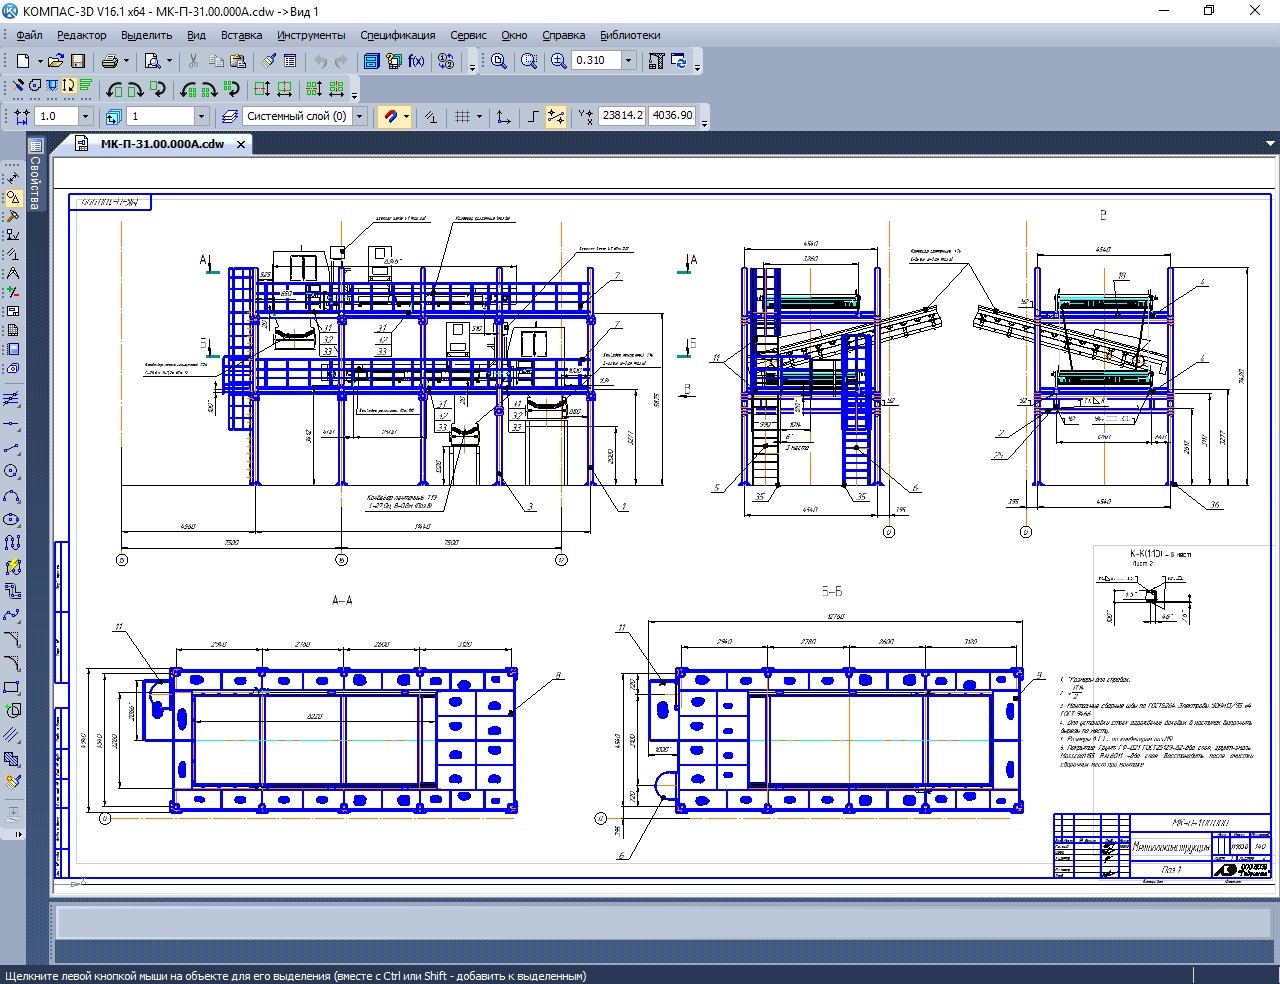Click the Variables f(x) icon
This screenshot has height=984, width=1280.
[416, 61]
